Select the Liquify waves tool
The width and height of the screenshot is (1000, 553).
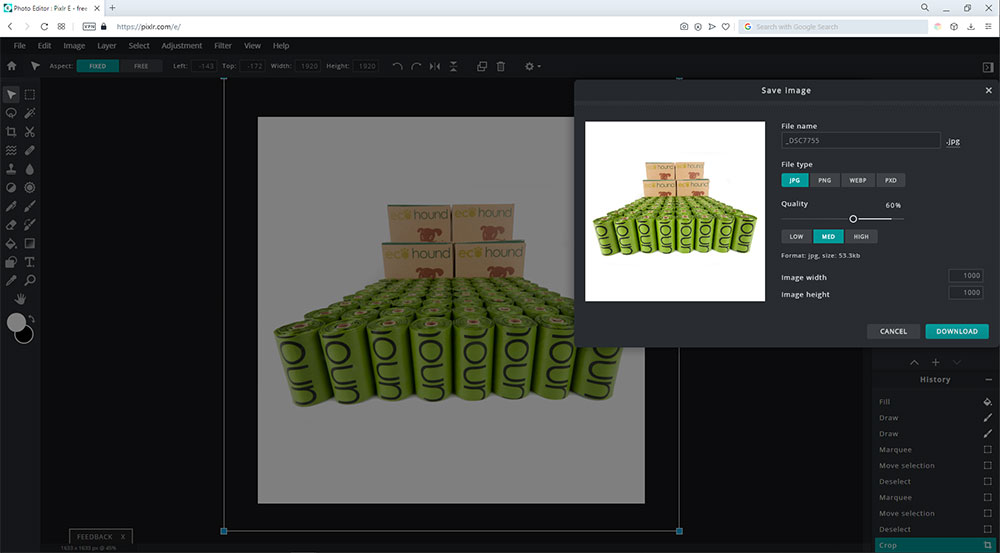coord(11,151)
